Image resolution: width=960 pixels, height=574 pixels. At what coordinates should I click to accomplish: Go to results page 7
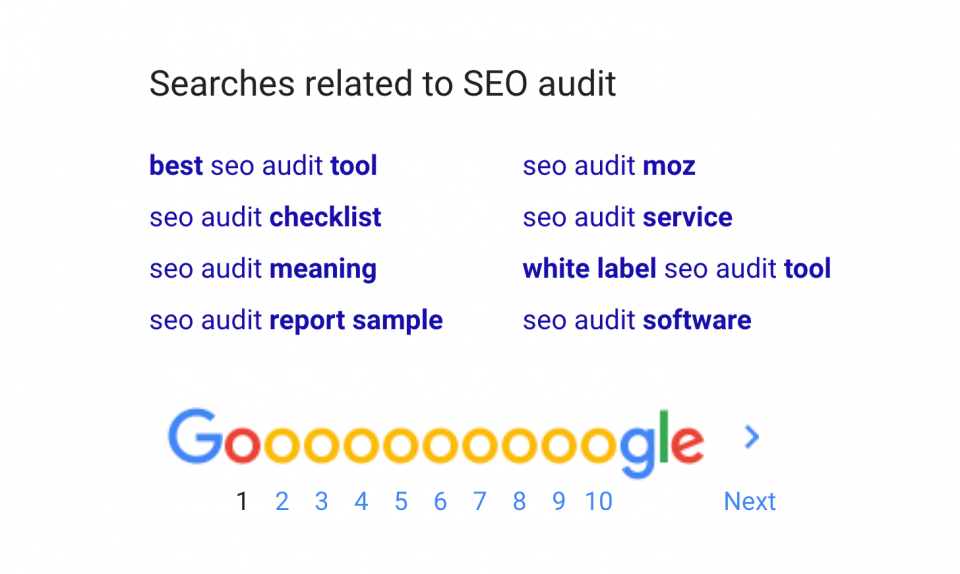tap(479, 502)
